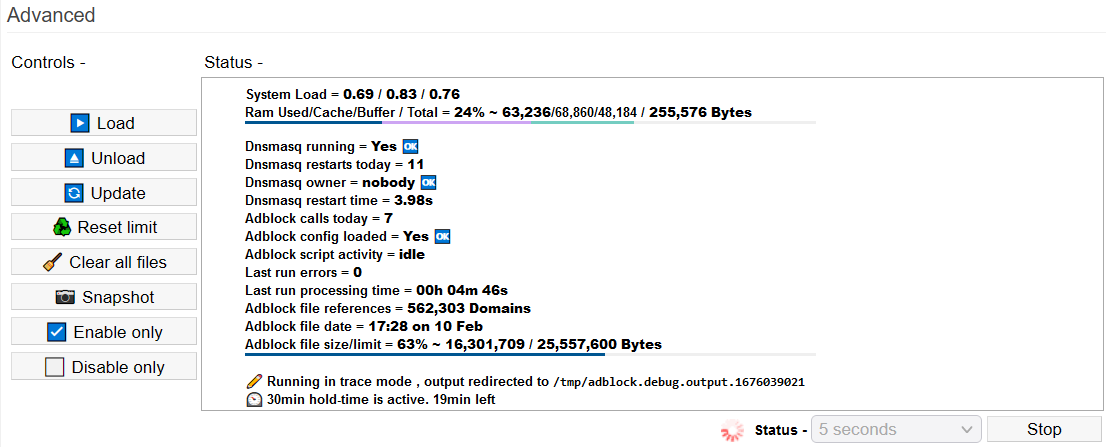The height and width of the screenshot is (447, 1106).
Task: Click the broom icon for Clear all files
Action: click(53, 262)
